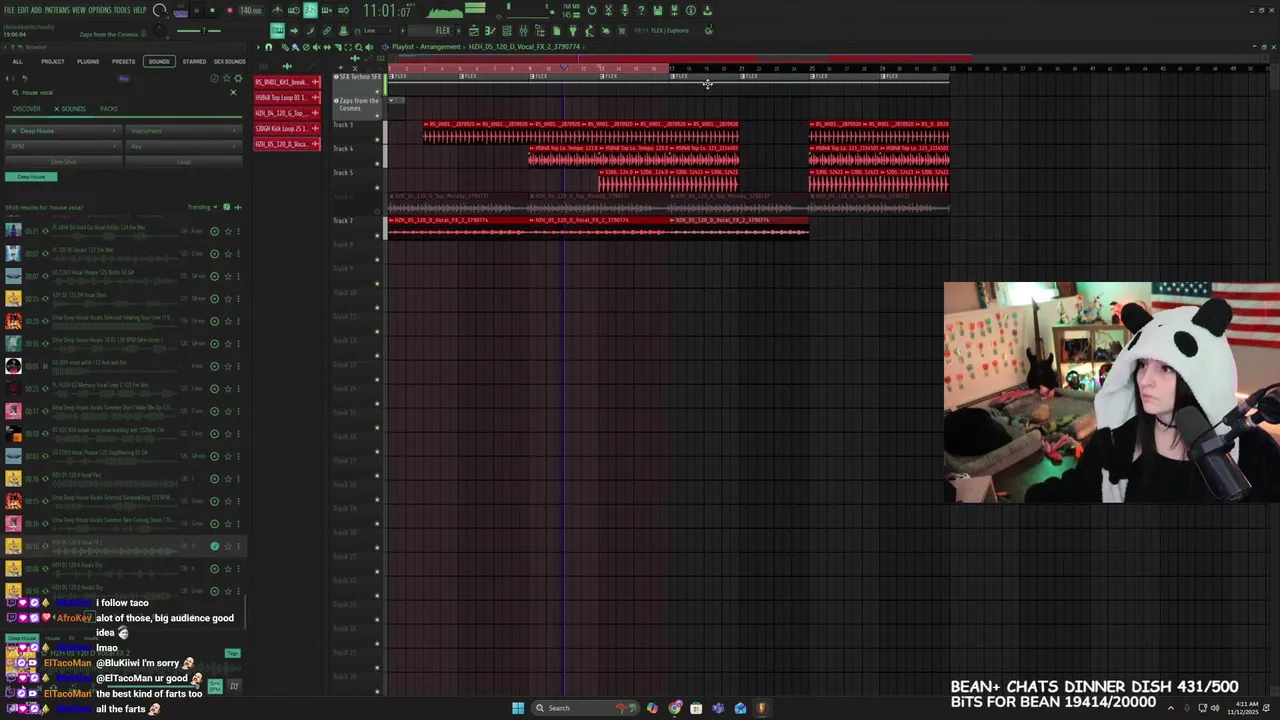Viewport: 1280px width, 720px height.
Task: Toggle mute dot on Track 4
Action: click(377, 163)
